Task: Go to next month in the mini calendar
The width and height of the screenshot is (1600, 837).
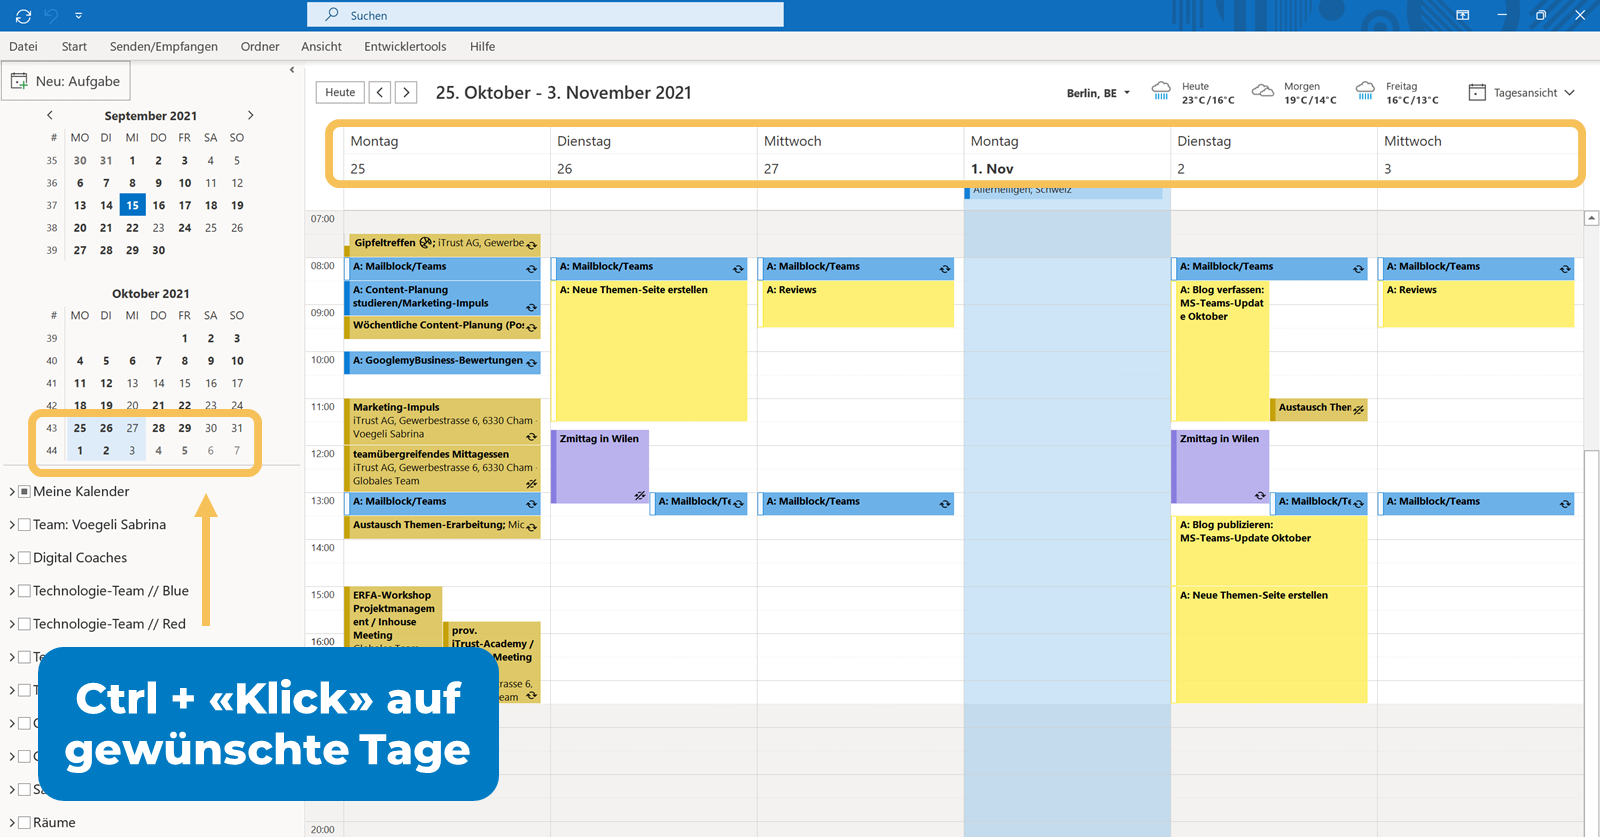Action: tap(250, 115)
